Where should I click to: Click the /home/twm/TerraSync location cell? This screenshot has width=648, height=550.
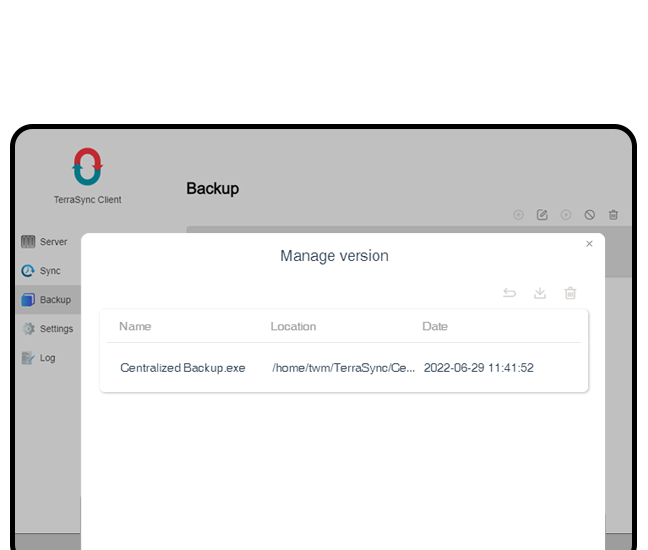tap(343, 368)
